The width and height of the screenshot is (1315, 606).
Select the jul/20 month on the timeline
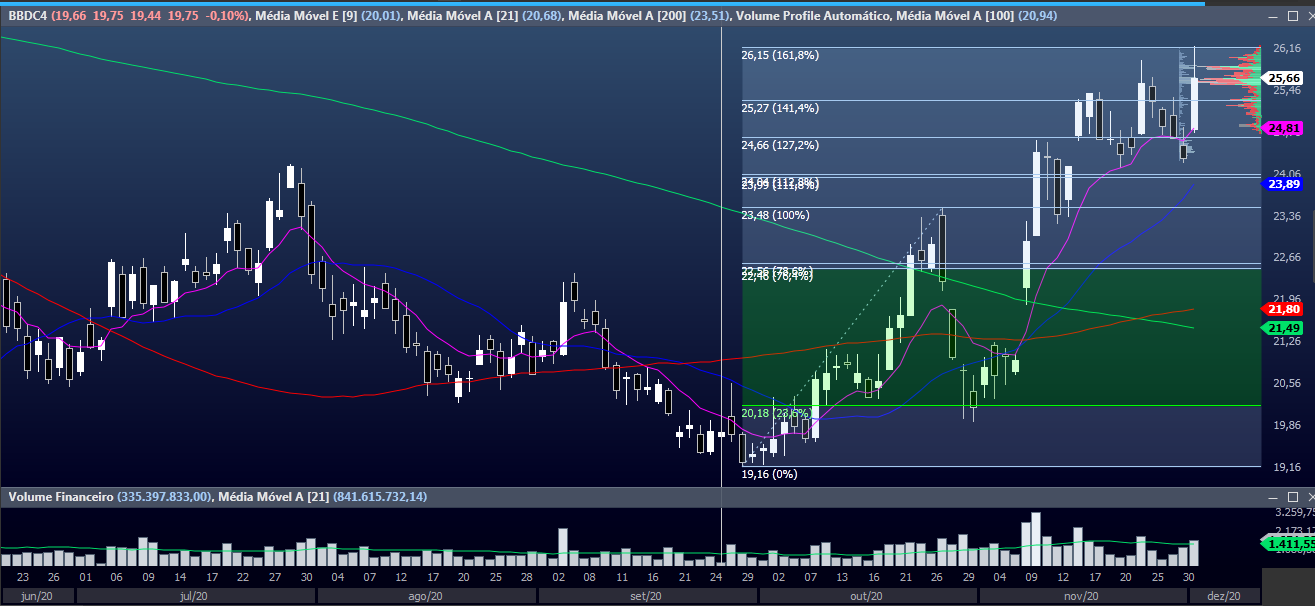coord(194,596)
